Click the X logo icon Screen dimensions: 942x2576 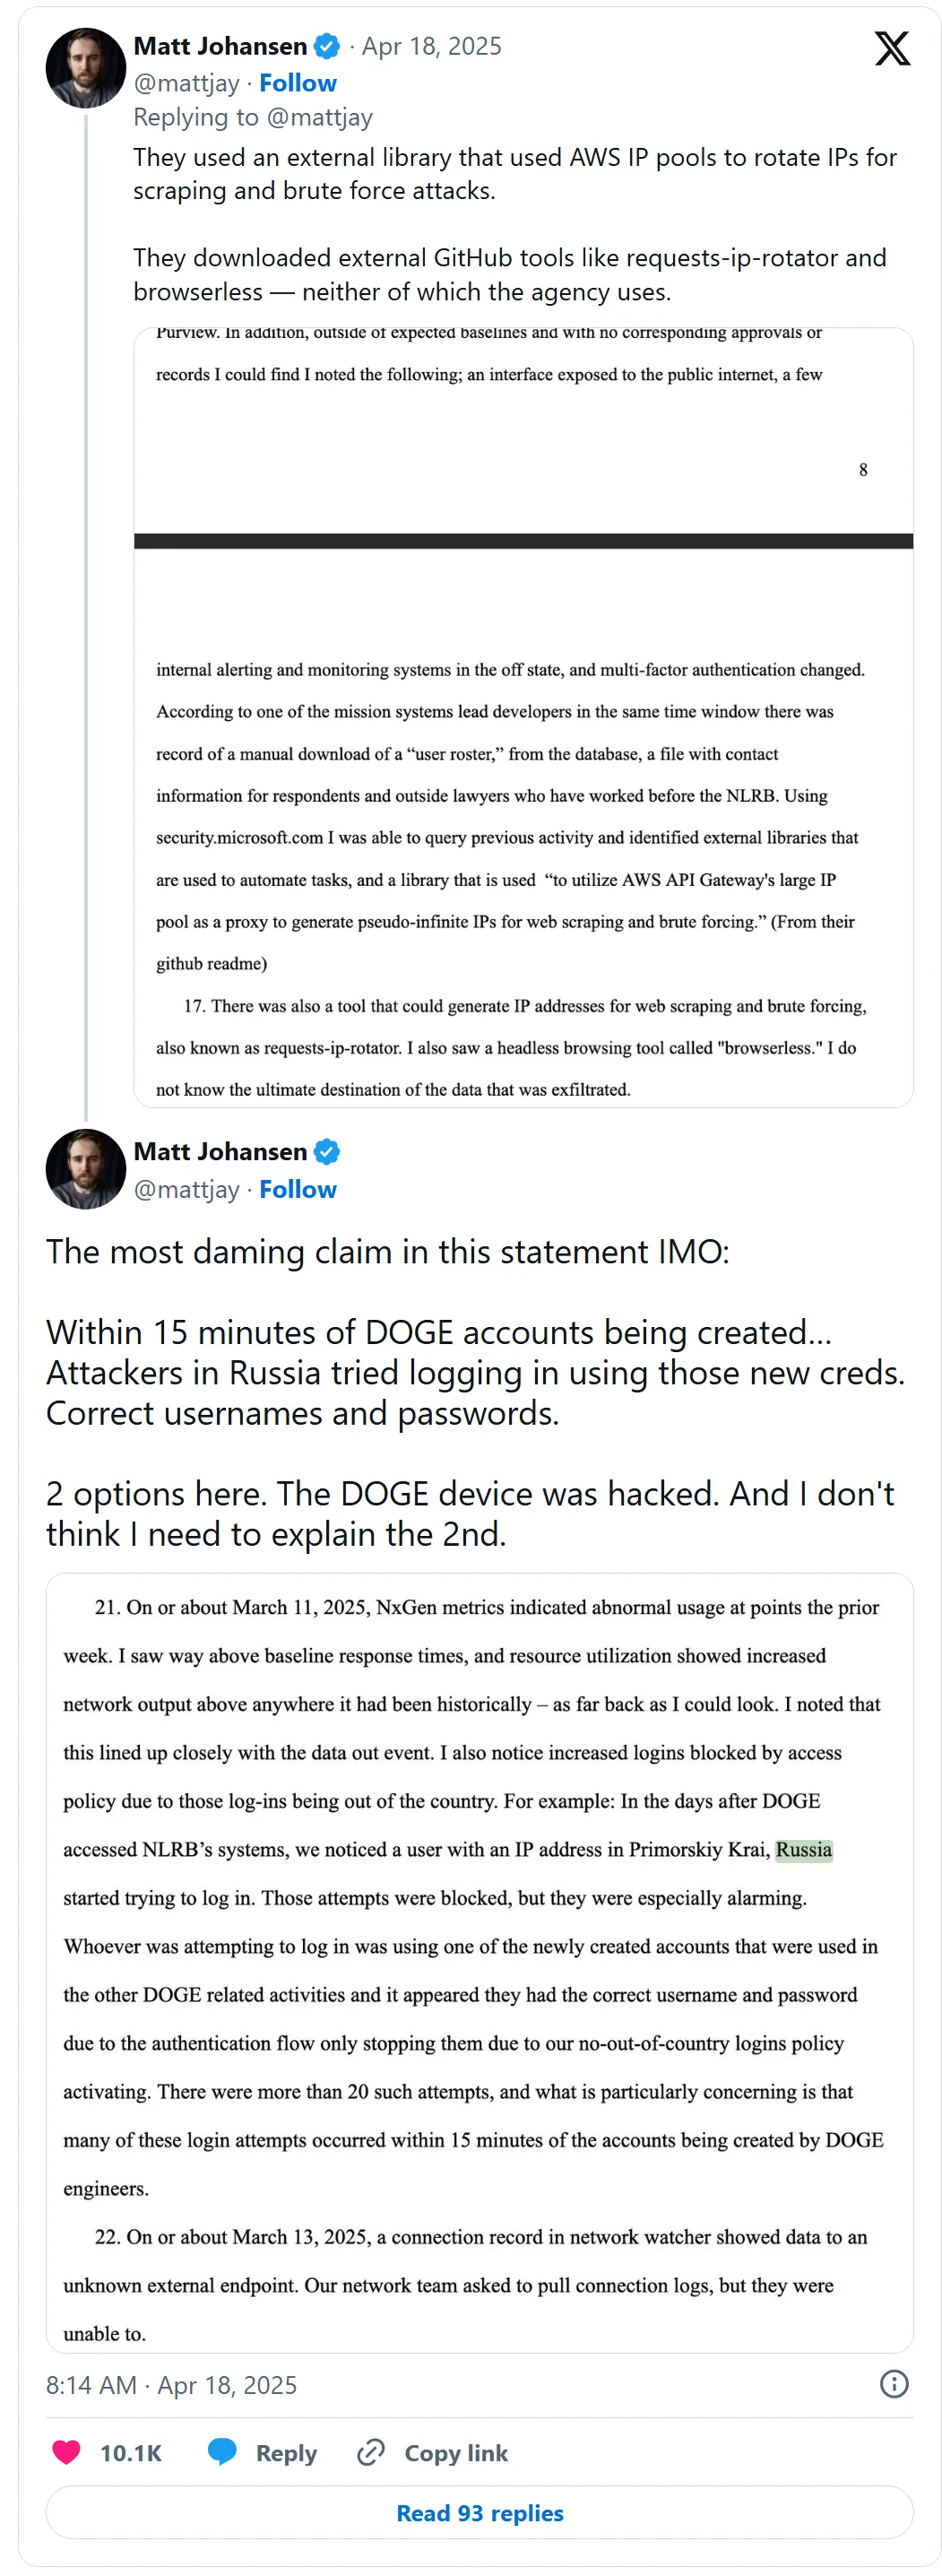tap(891, 48)
